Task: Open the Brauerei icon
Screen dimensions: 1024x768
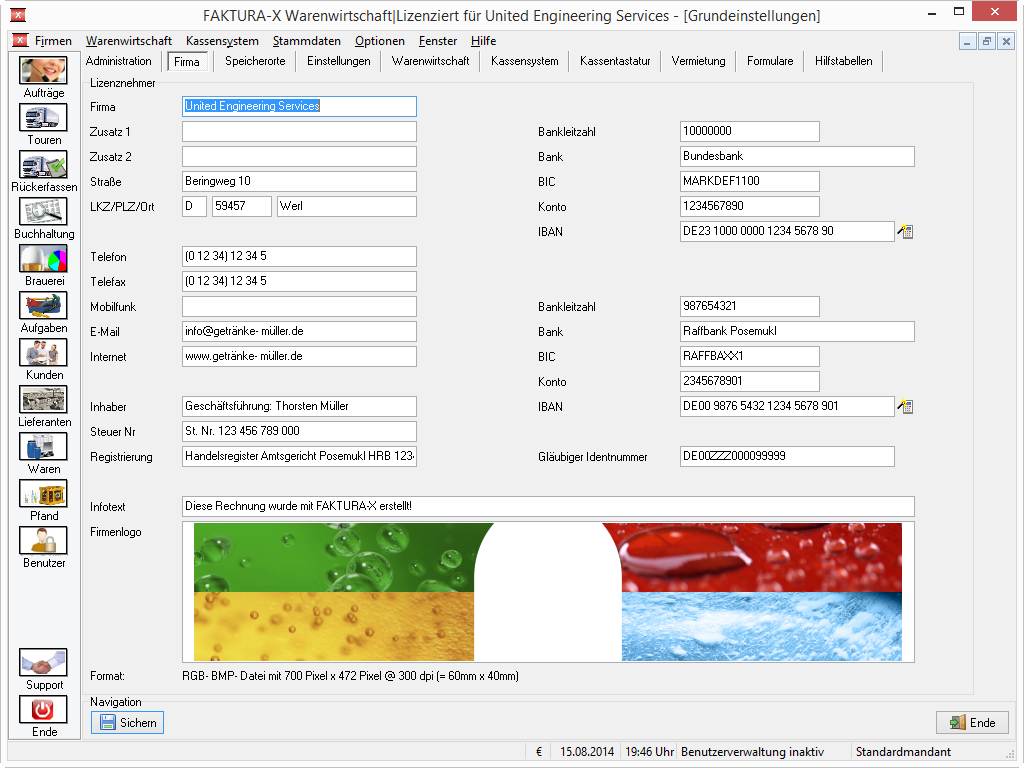Action: pyautogui.click(x=43, y=259)
